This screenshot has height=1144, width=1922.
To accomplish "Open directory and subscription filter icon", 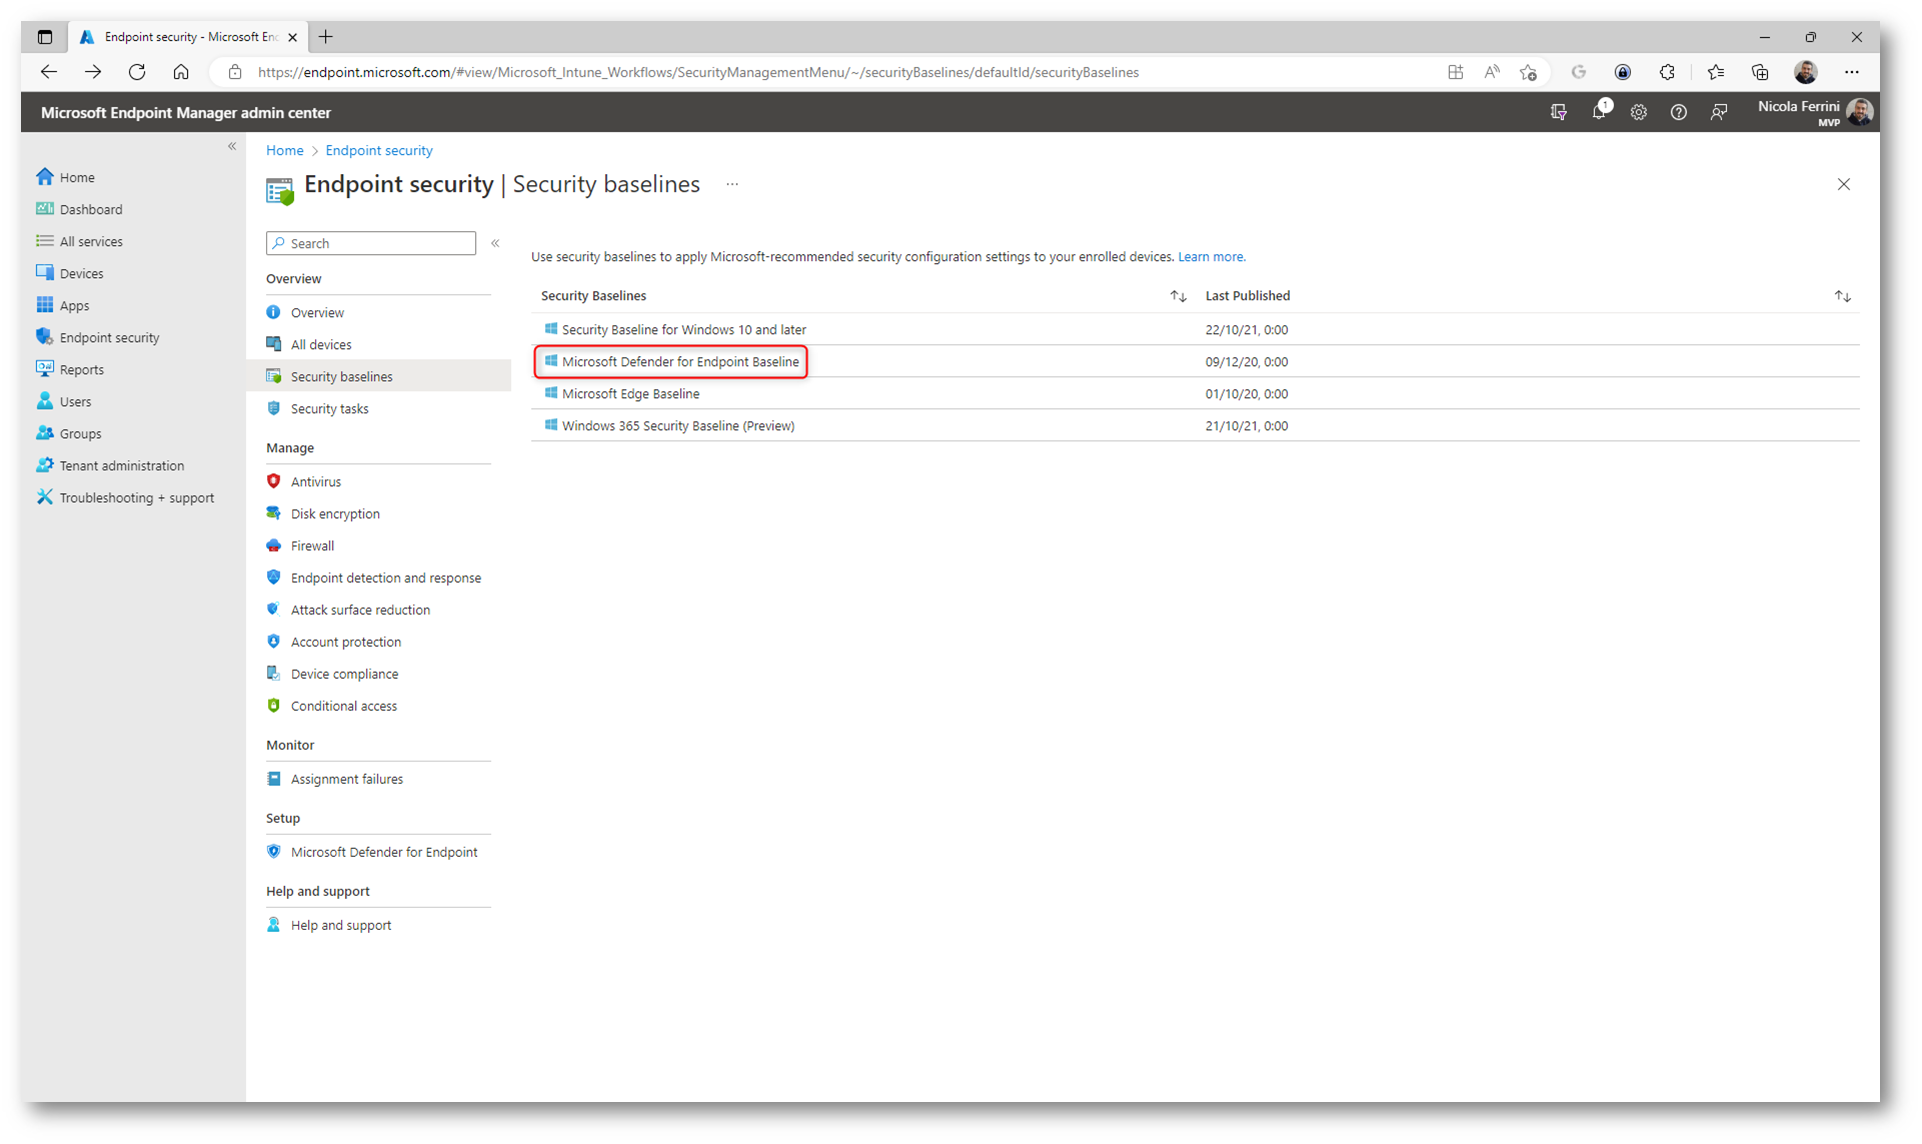I will (x=1558, y=113).
